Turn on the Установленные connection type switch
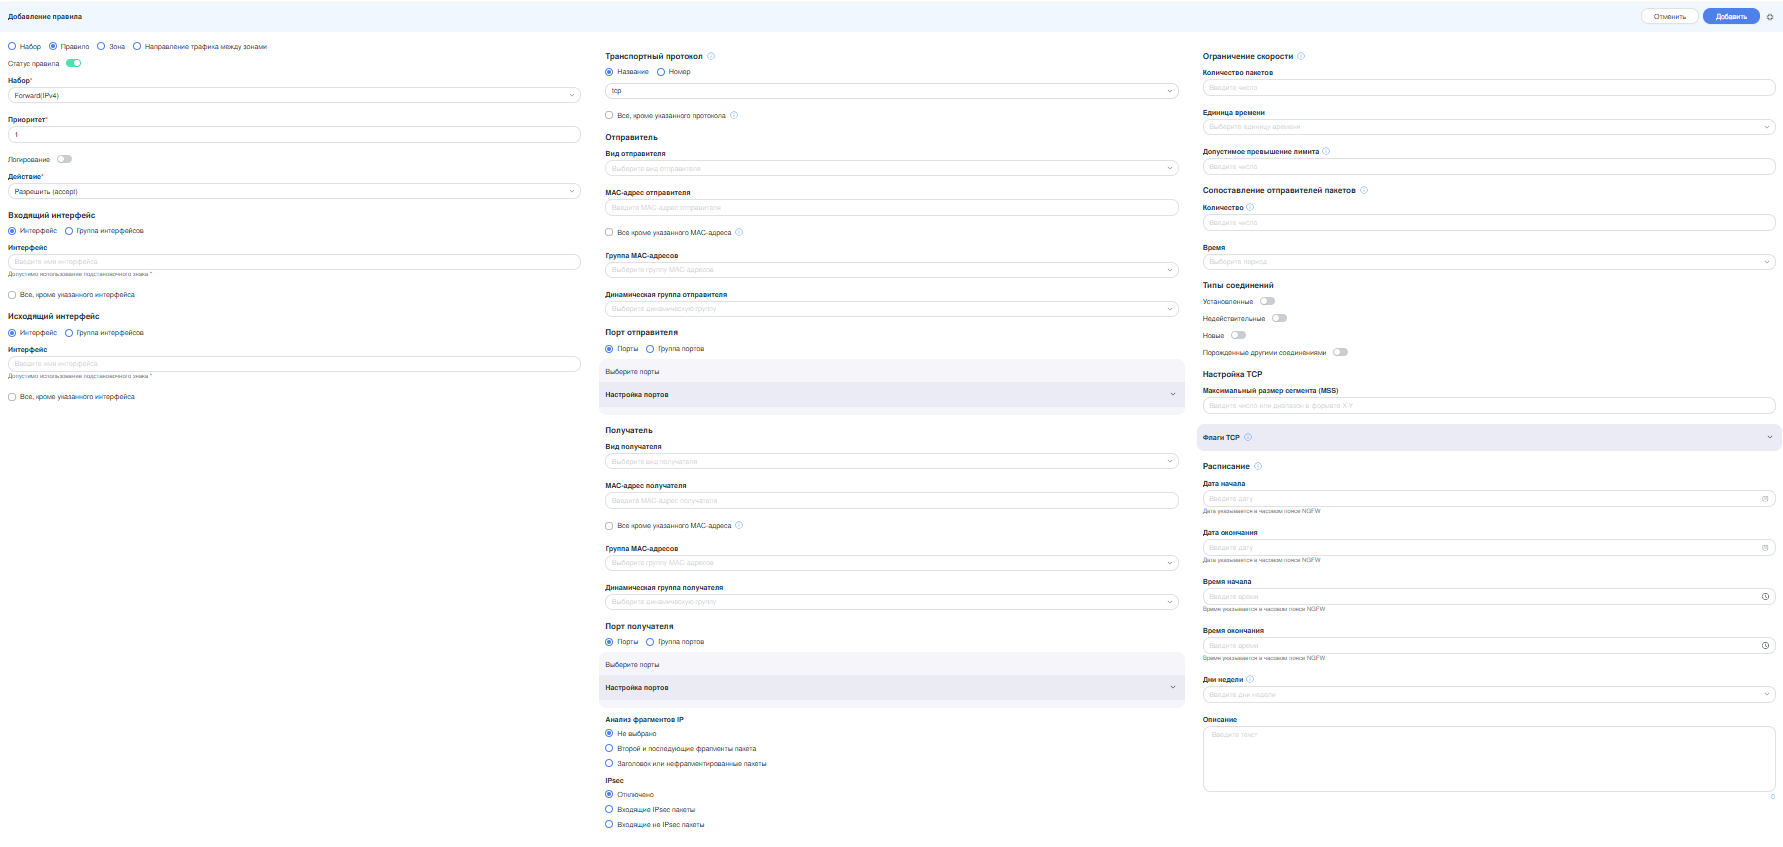Image resolution: width=1783 pixels, height=847 pixels. pos(1267,302)
